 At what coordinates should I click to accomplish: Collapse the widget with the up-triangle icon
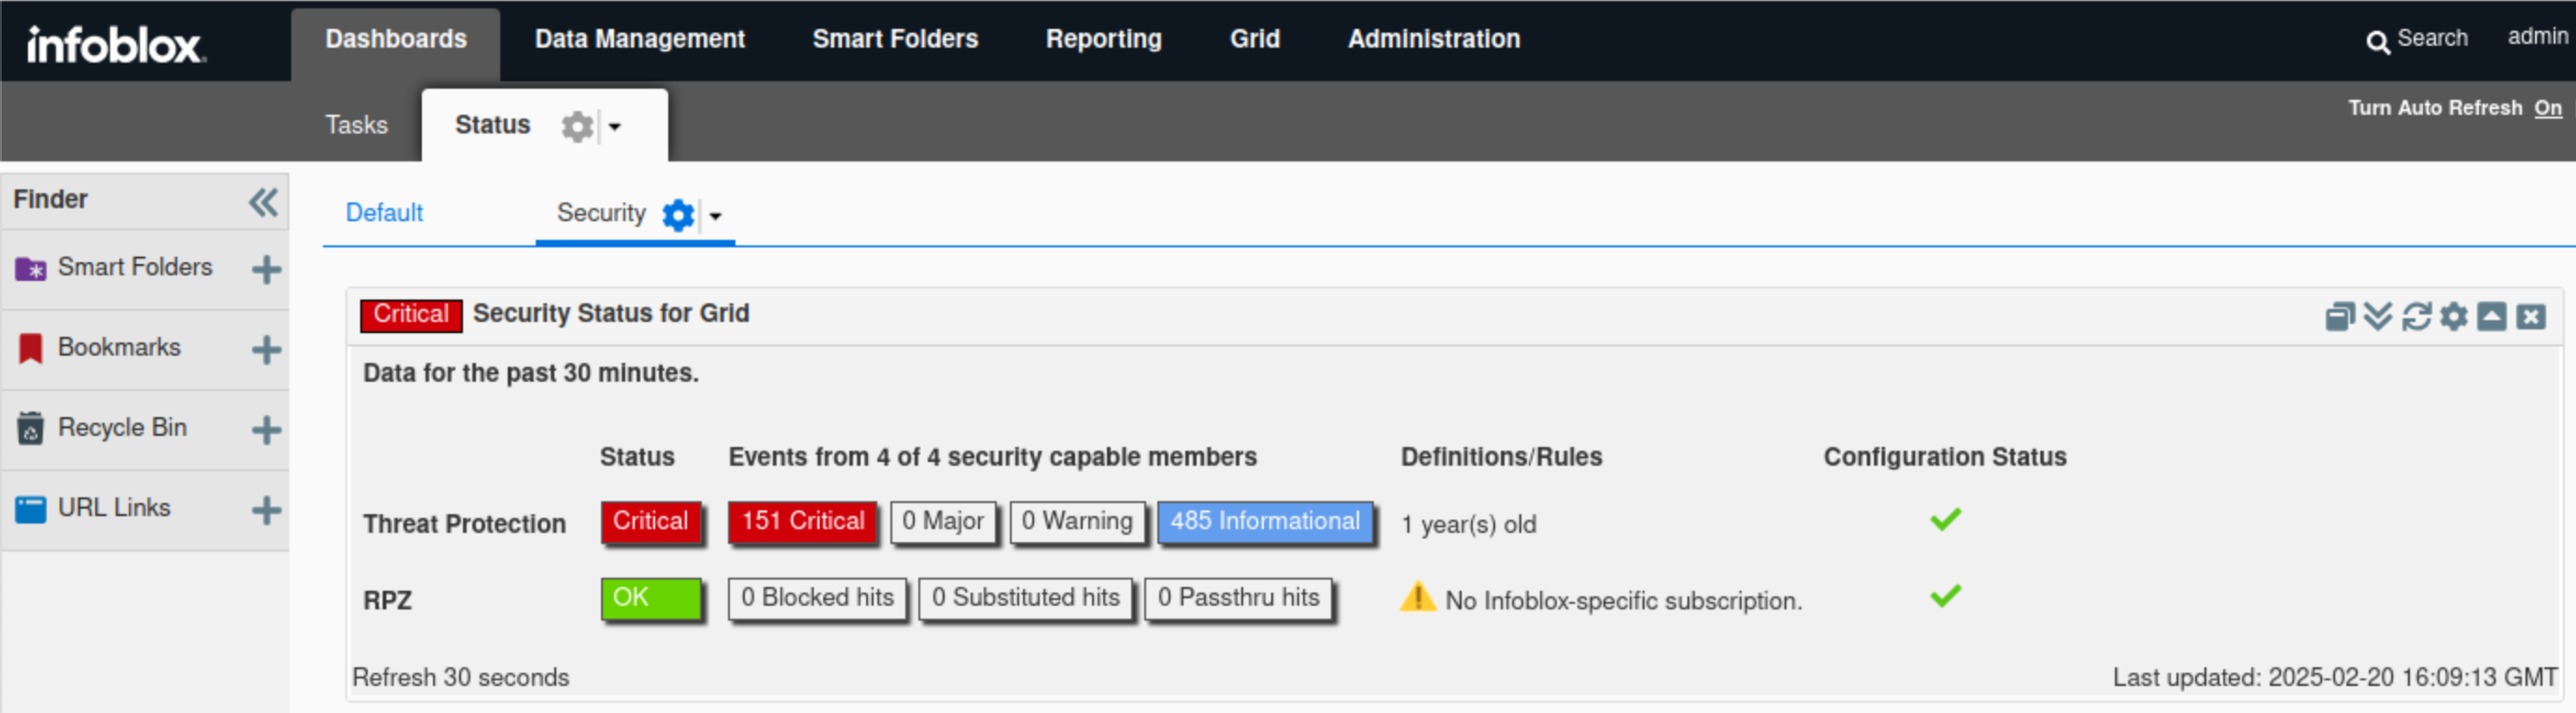(2492, 316)
